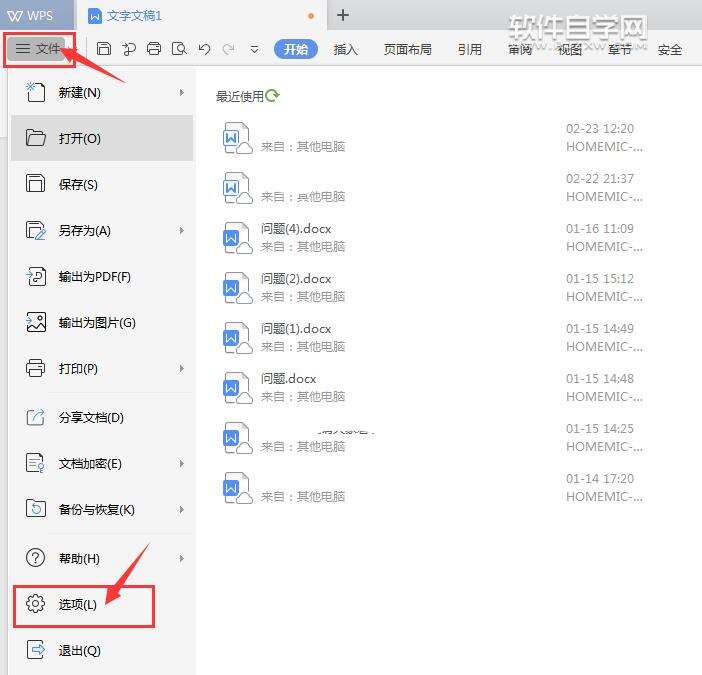Click the 保存 floppy icon in menu

35,184
